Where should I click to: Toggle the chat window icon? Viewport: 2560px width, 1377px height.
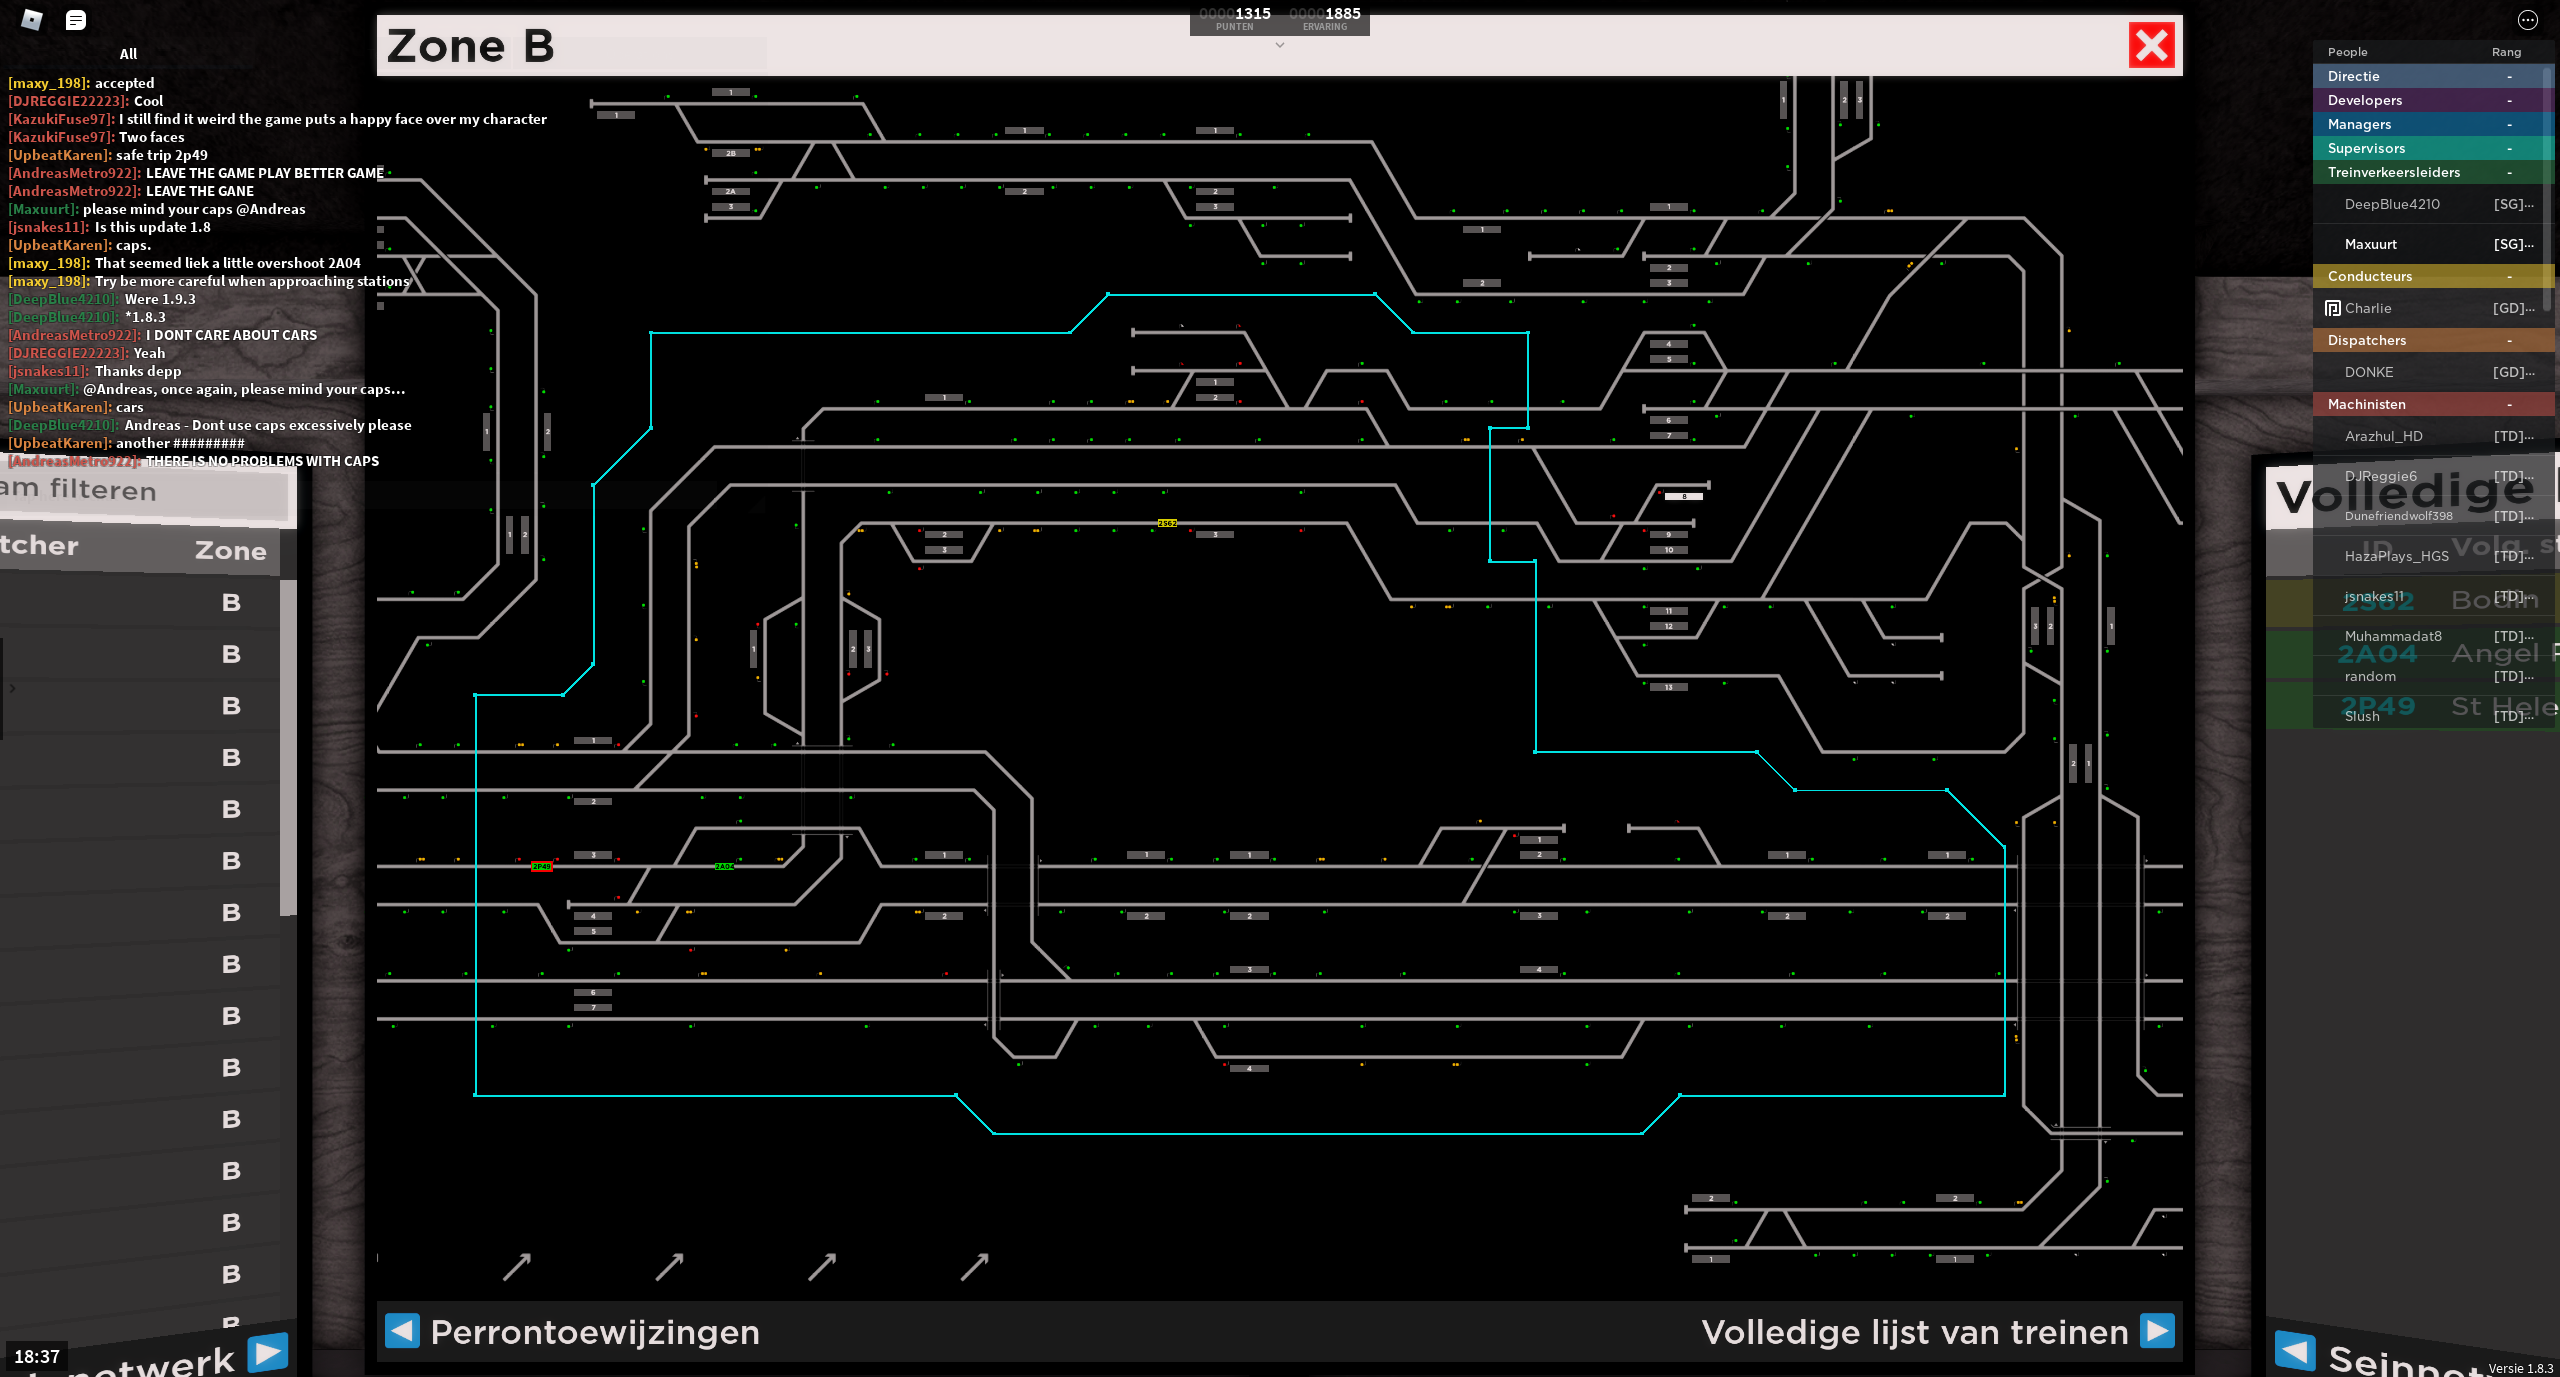click(x=76, y=20)
